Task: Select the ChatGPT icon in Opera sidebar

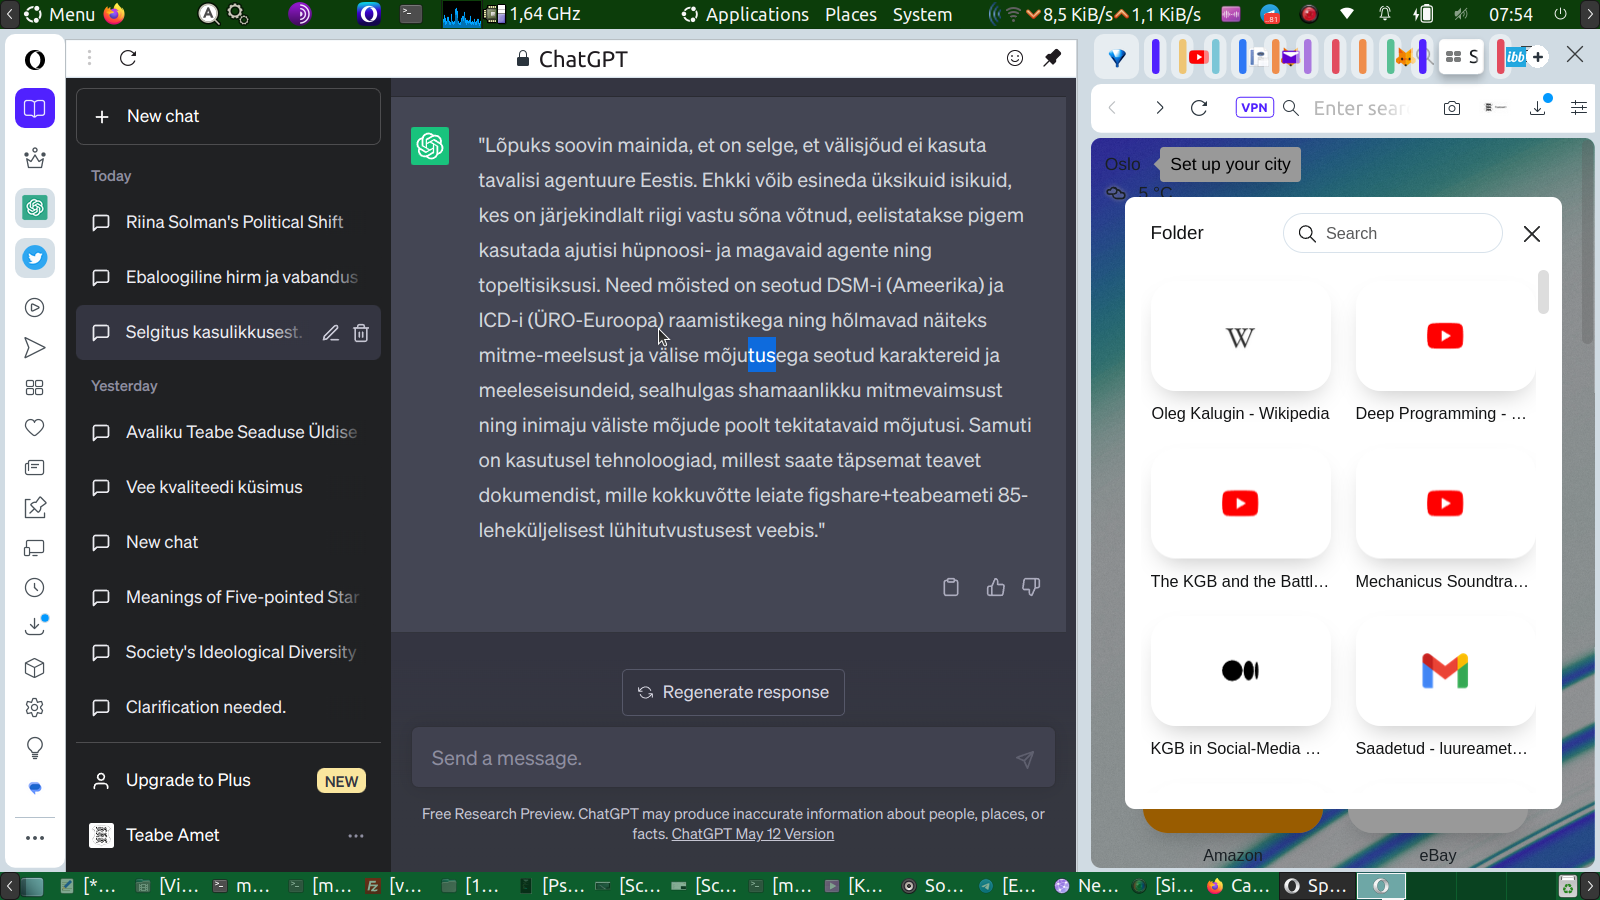Action: (x=35, y=208)
